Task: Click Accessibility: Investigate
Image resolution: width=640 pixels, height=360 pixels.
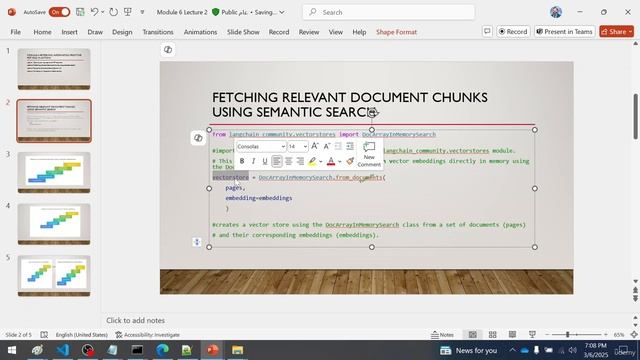Action: coord(147,335)
